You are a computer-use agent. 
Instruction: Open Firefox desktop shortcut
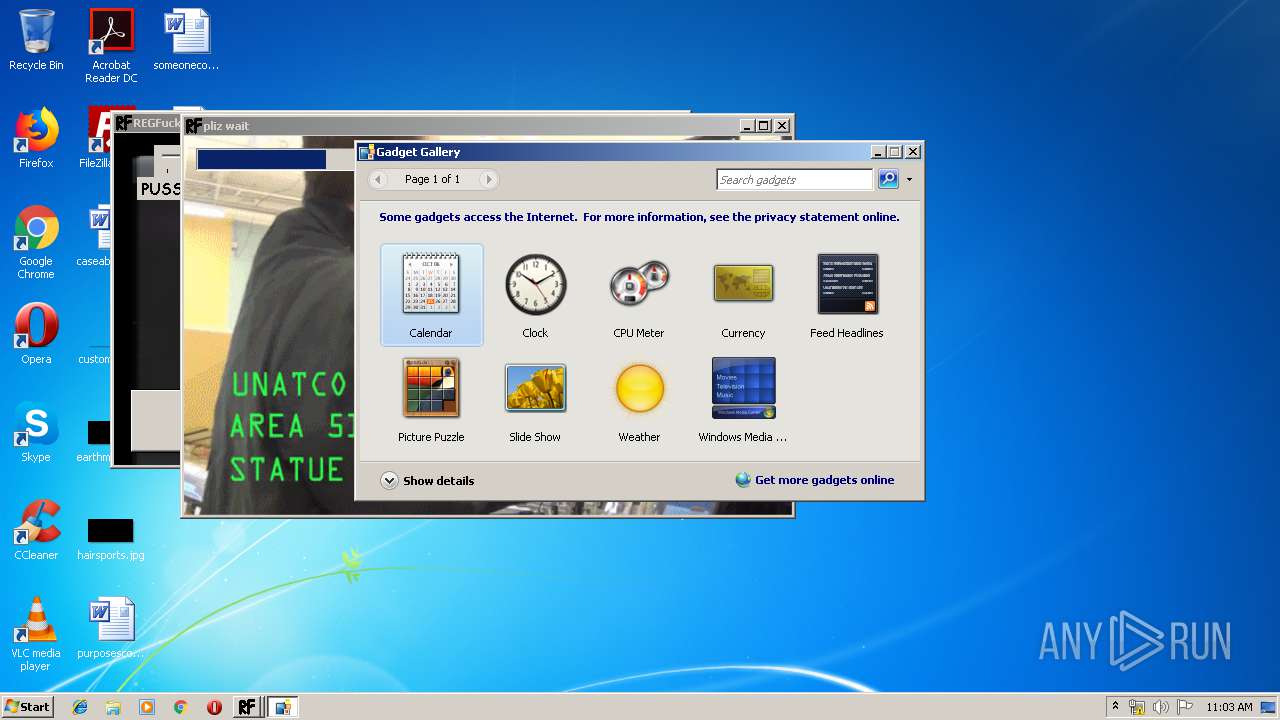[36, 138]
